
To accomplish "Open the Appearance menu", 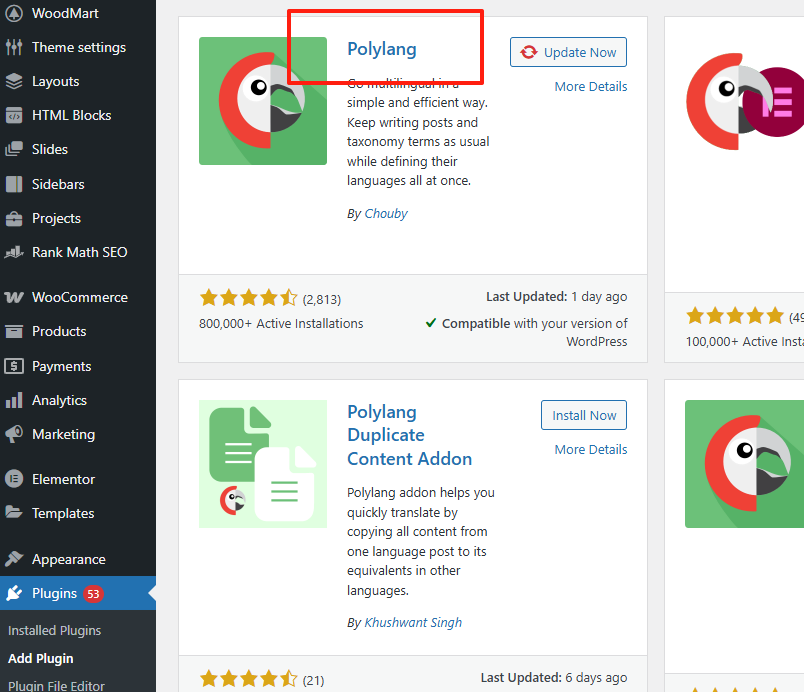I will pyautogui.click(x=68, y=559).
